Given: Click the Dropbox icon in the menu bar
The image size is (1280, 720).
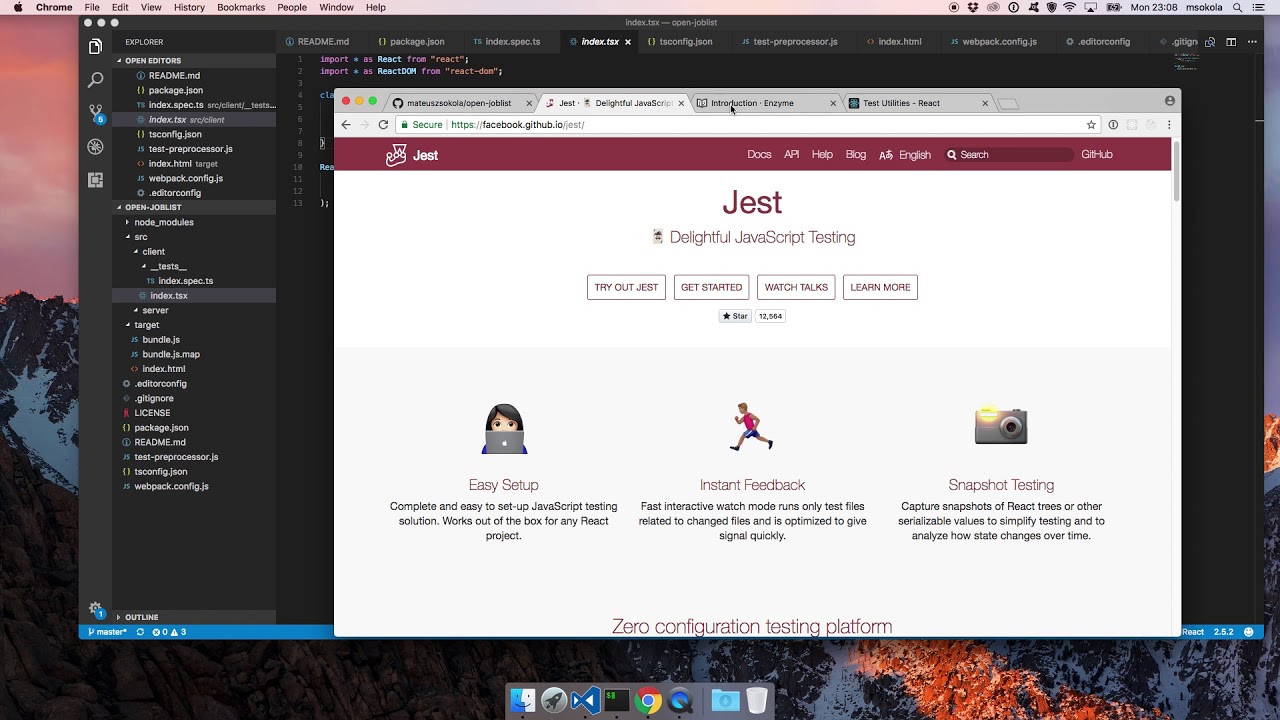Looking at the screenshot, I should pos(973,7).
